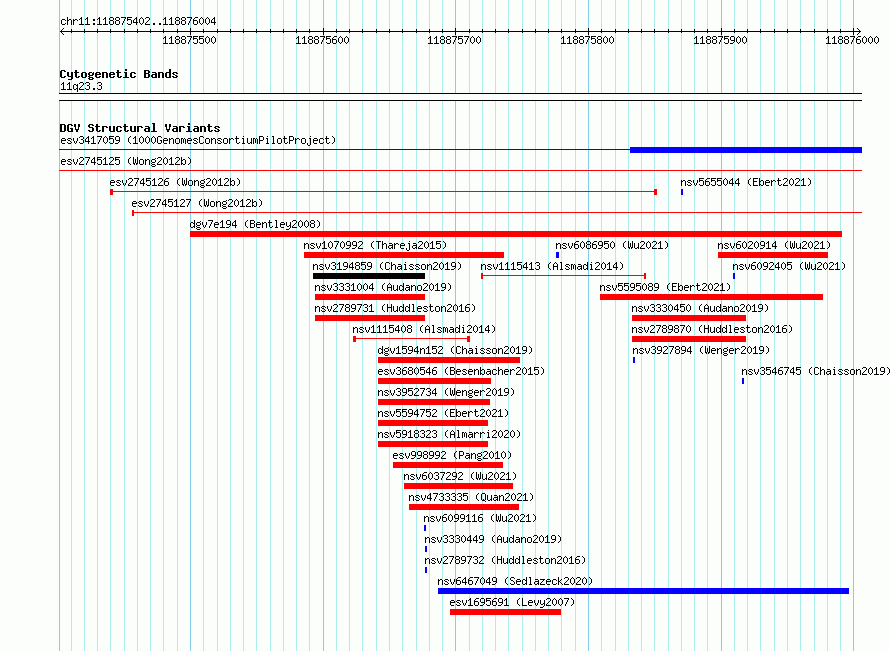The width and height of the screenshot is (890, 651).
Task: Click the nsv6037292 (Wu2021) label
Action: (460, 476)
